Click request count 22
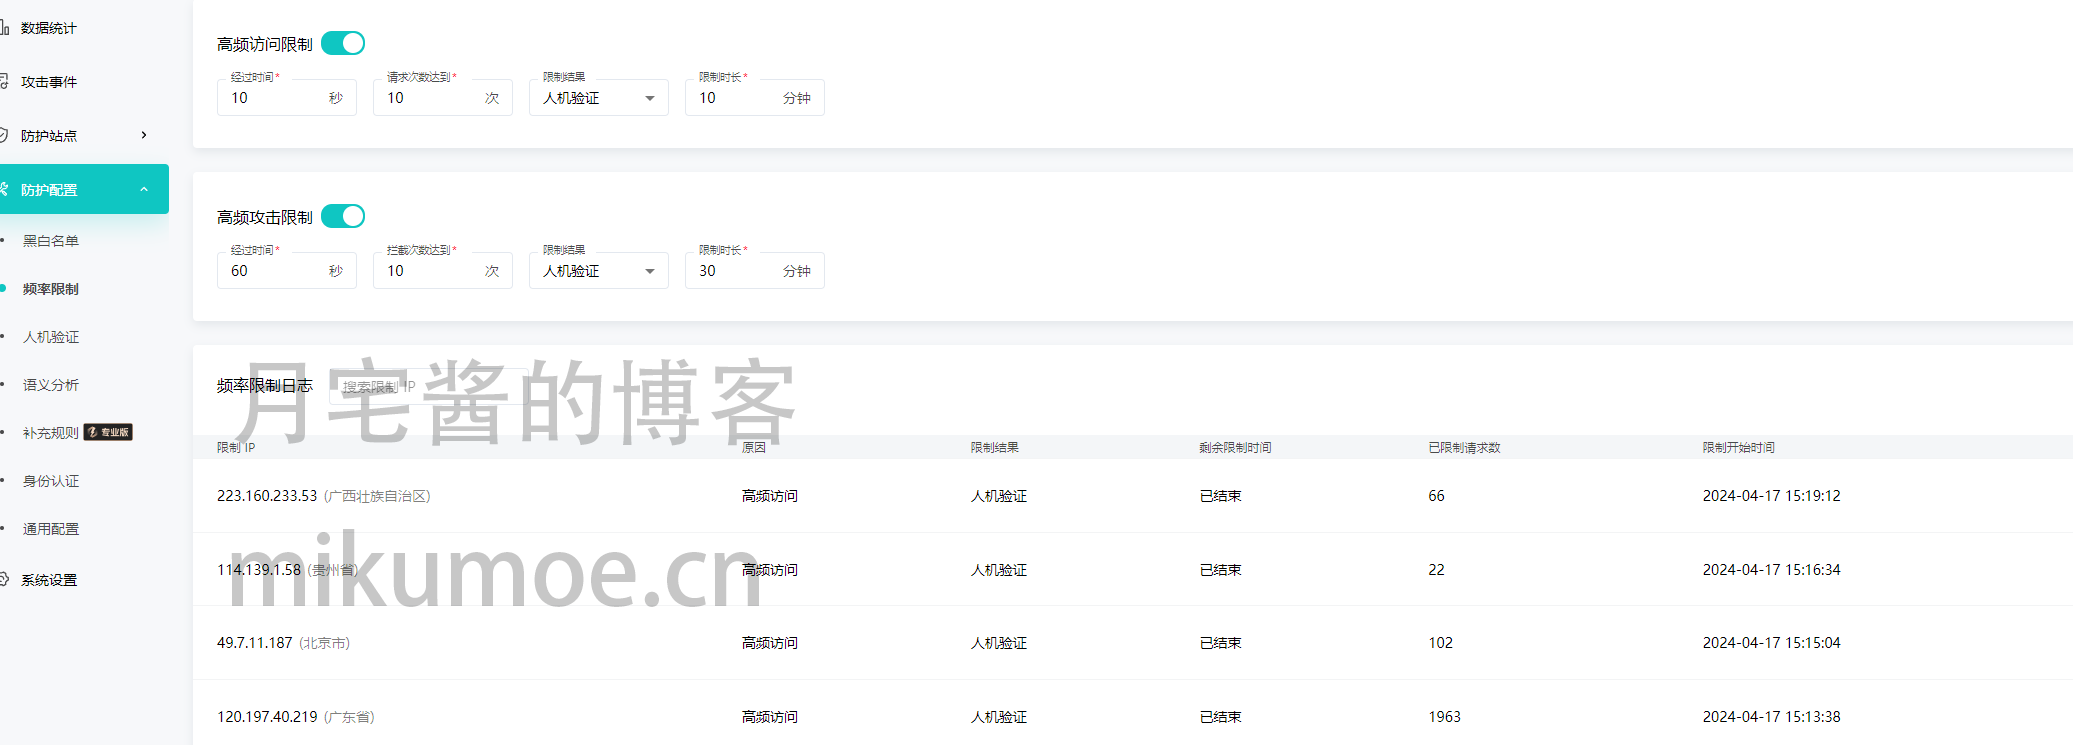The image size is (2073, 745). click(1437, 570)
